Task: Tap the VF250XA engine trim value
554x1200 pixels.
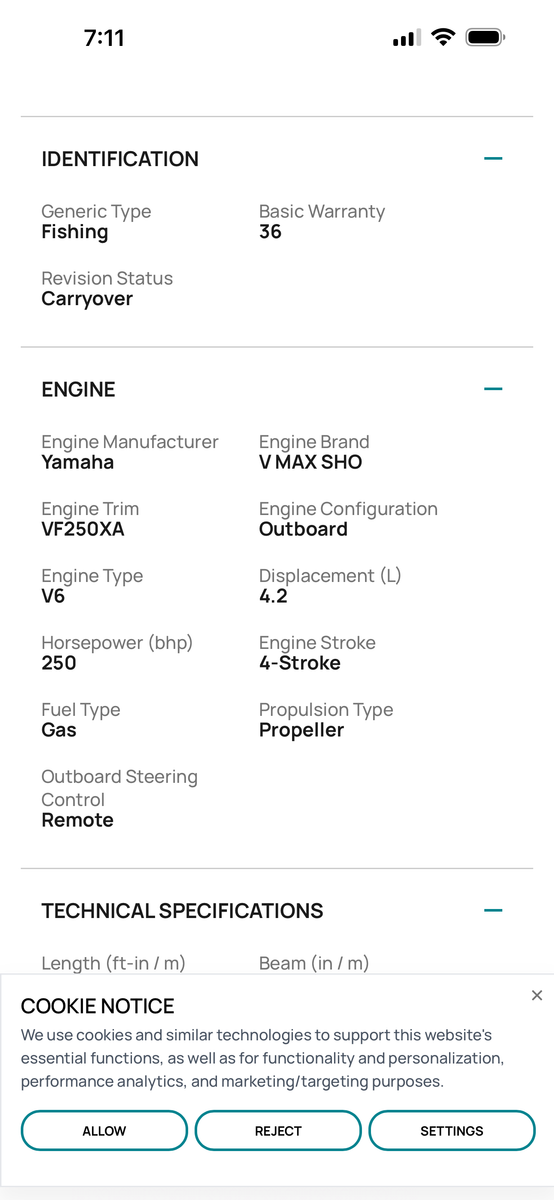Action: [x=83, y=529]
